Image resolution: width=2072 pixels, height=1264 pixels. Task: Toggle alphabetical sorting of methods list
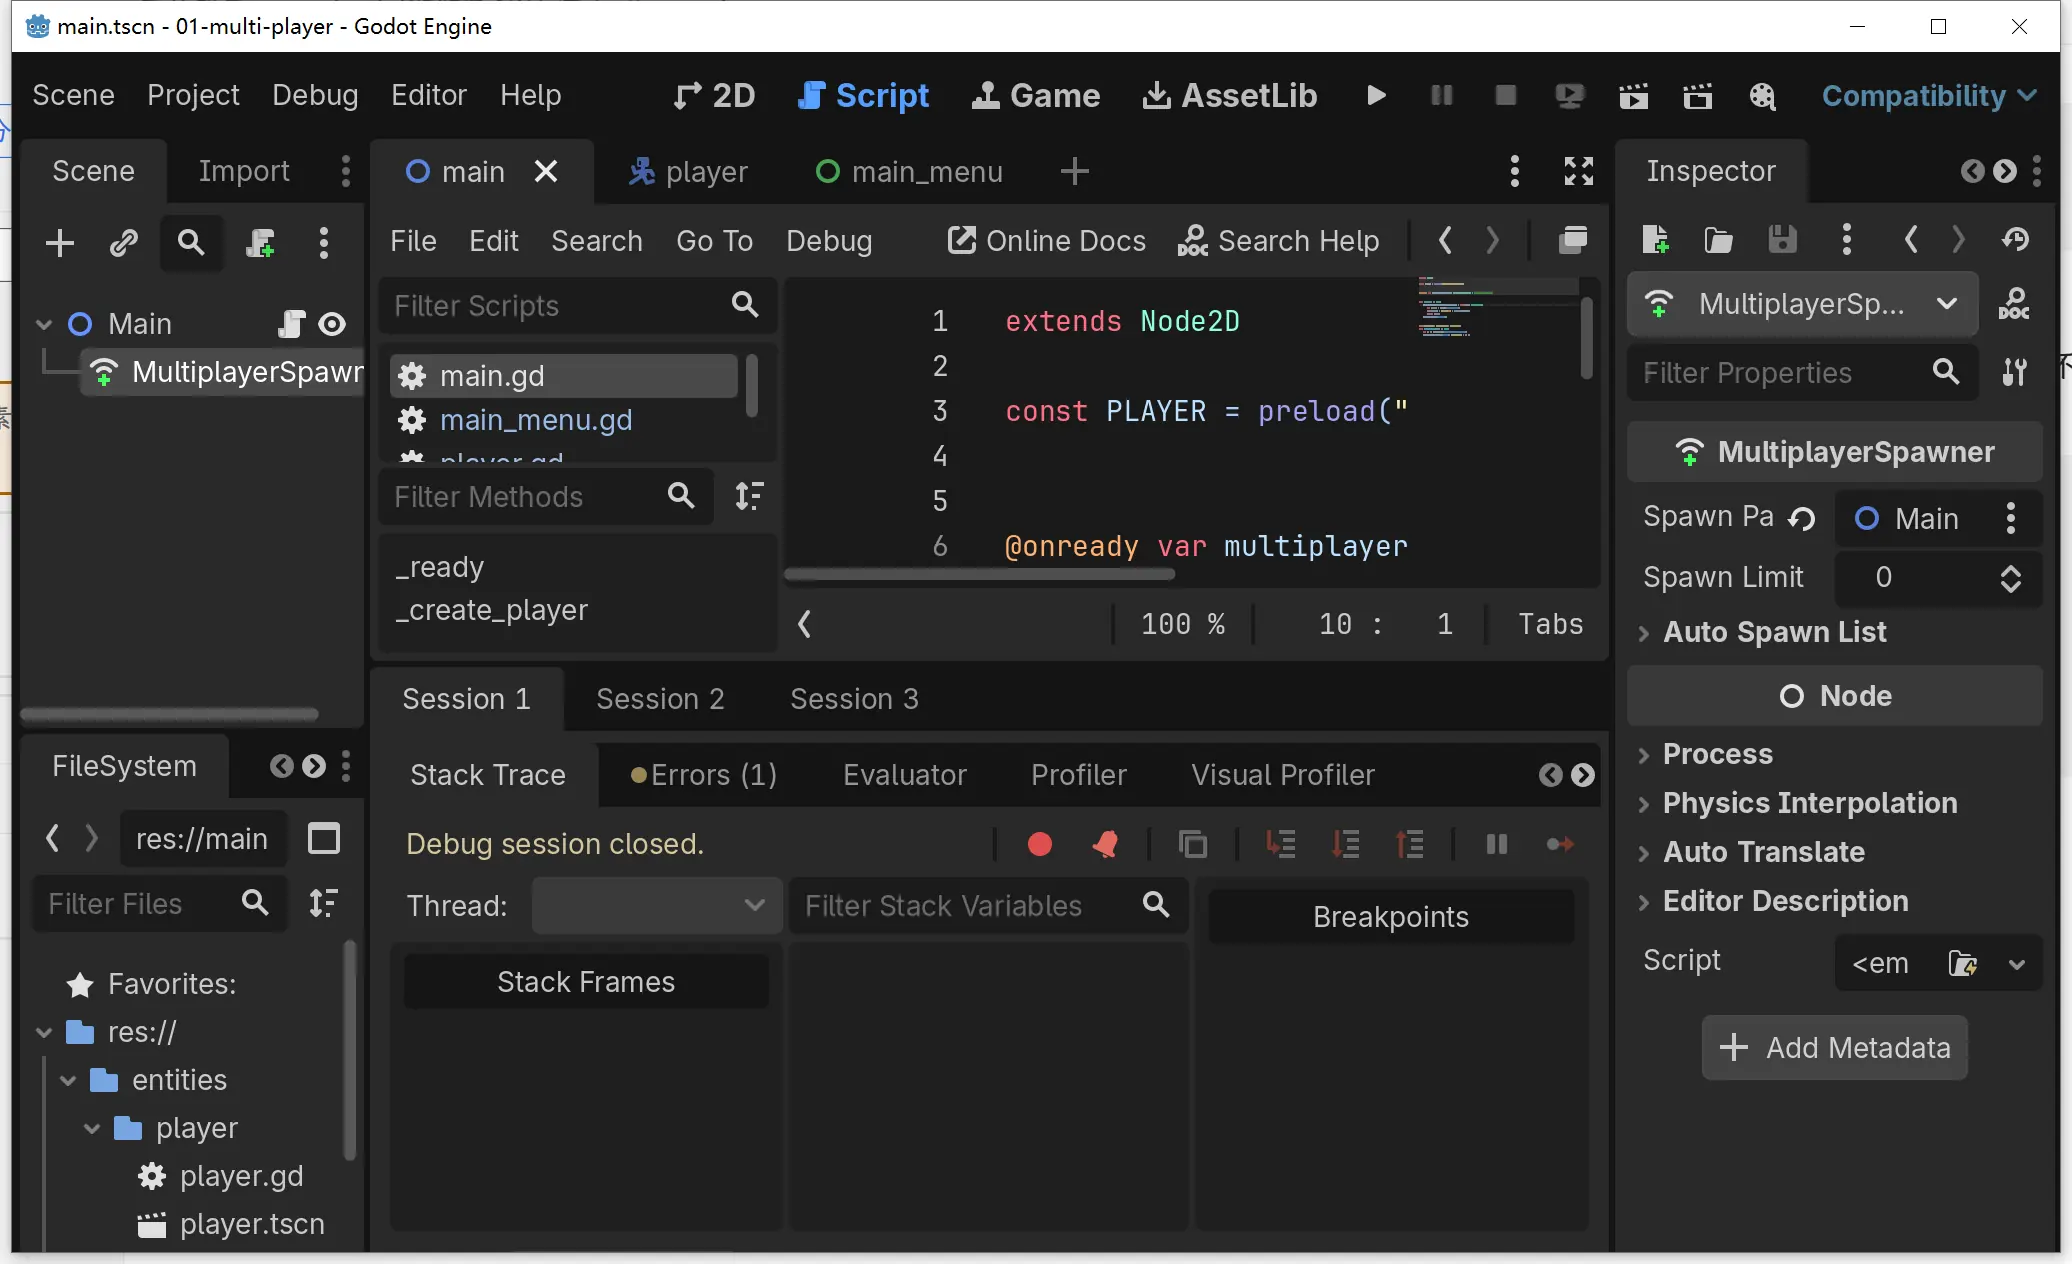pos(749,496)
